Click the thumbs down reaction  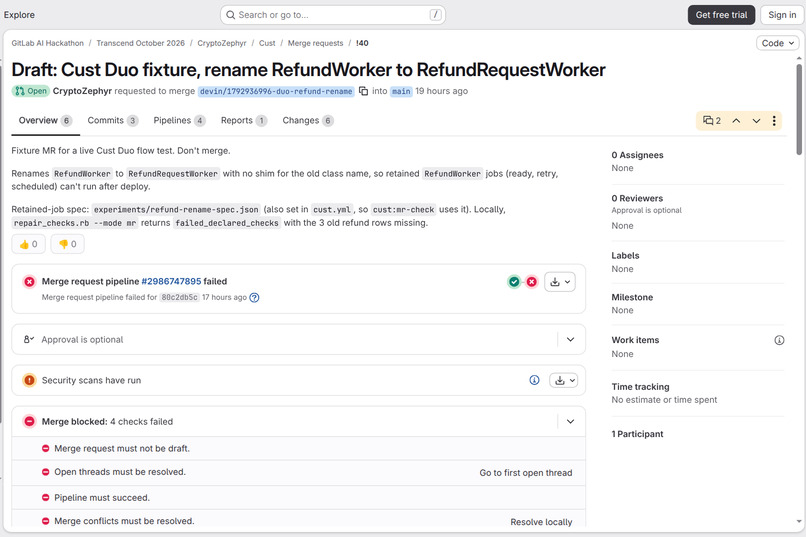click(67, 244)
